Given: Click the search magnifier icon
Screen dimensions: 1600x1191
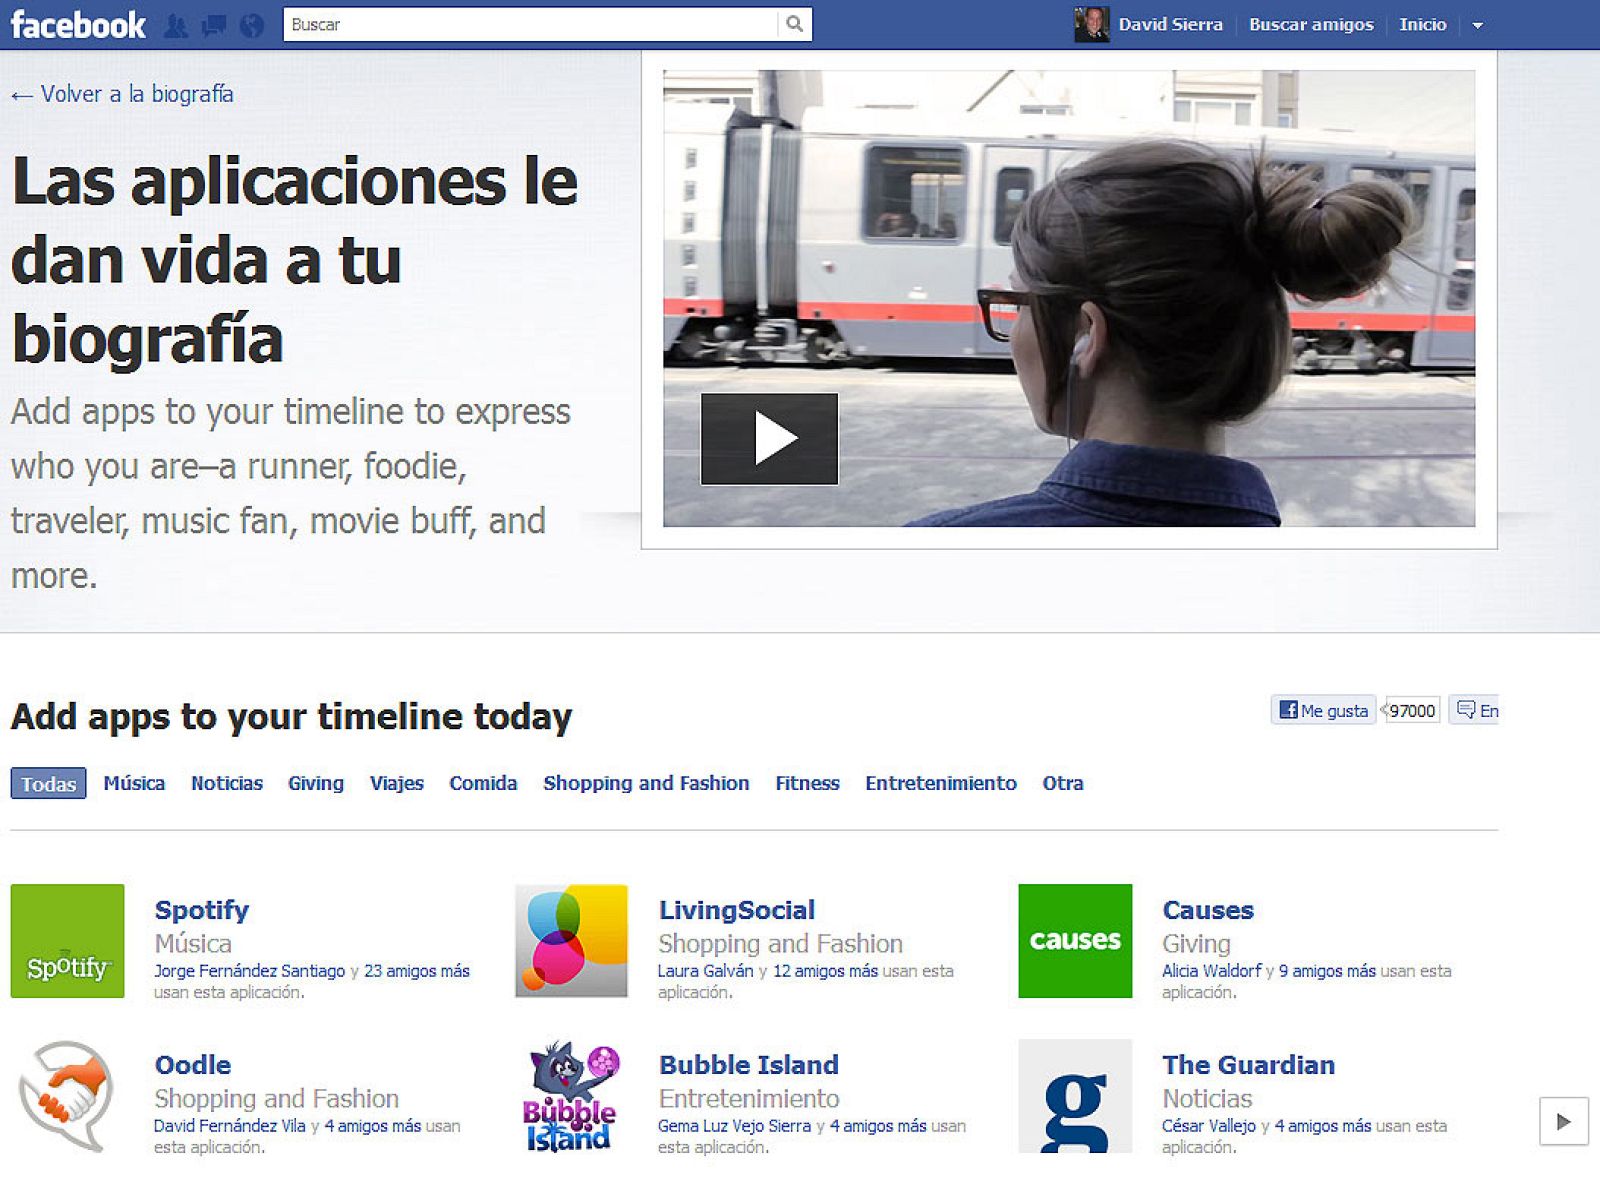Looking at the screenshot, I should 795,22.
